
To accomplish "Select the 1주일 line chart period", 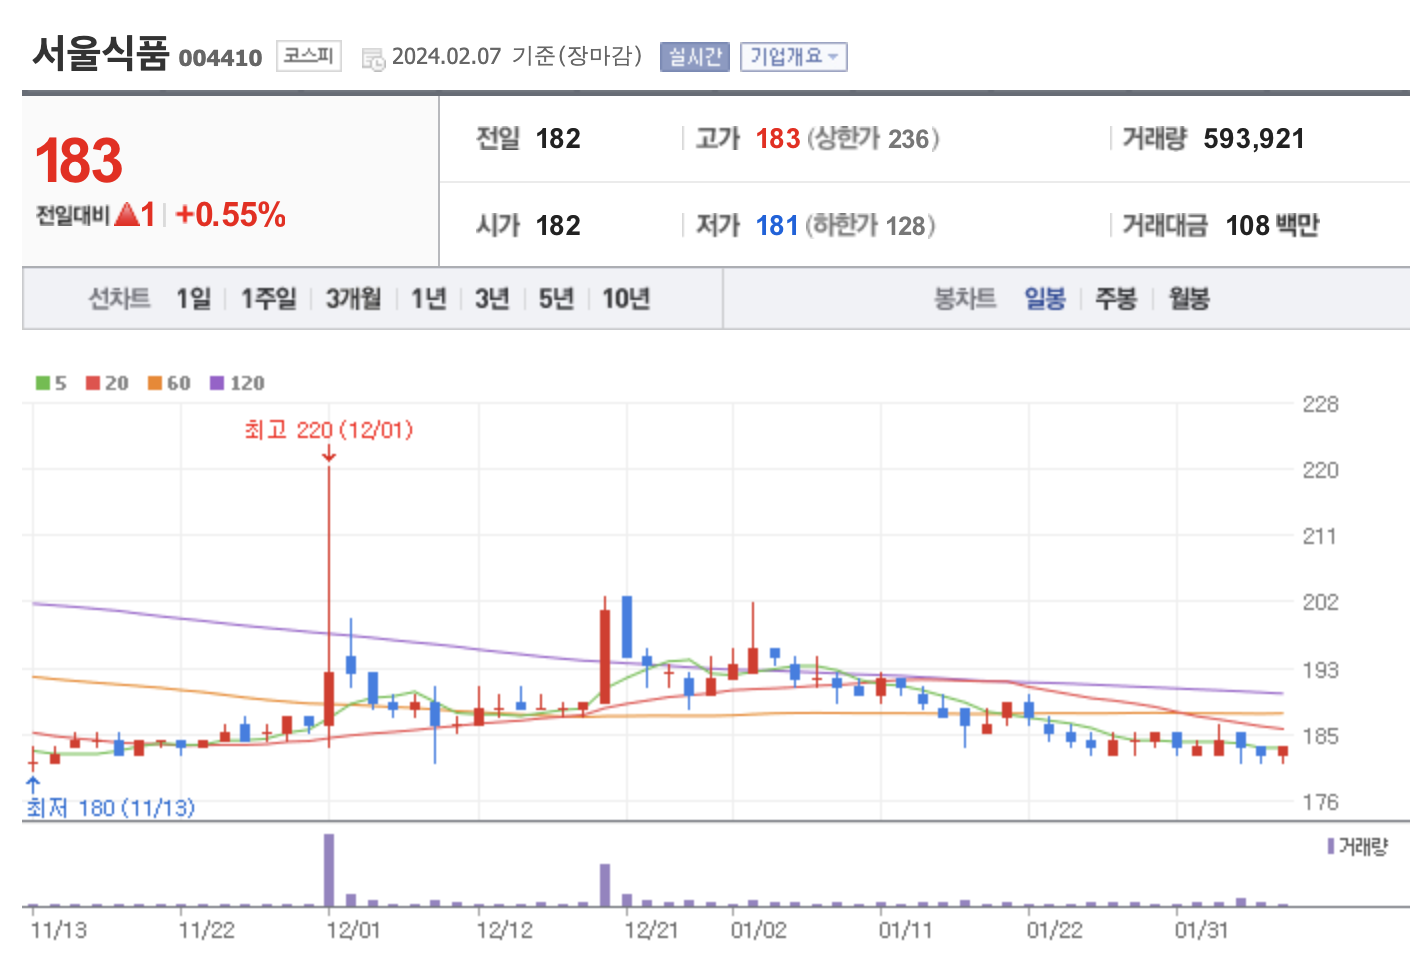I will click(269, 298).
